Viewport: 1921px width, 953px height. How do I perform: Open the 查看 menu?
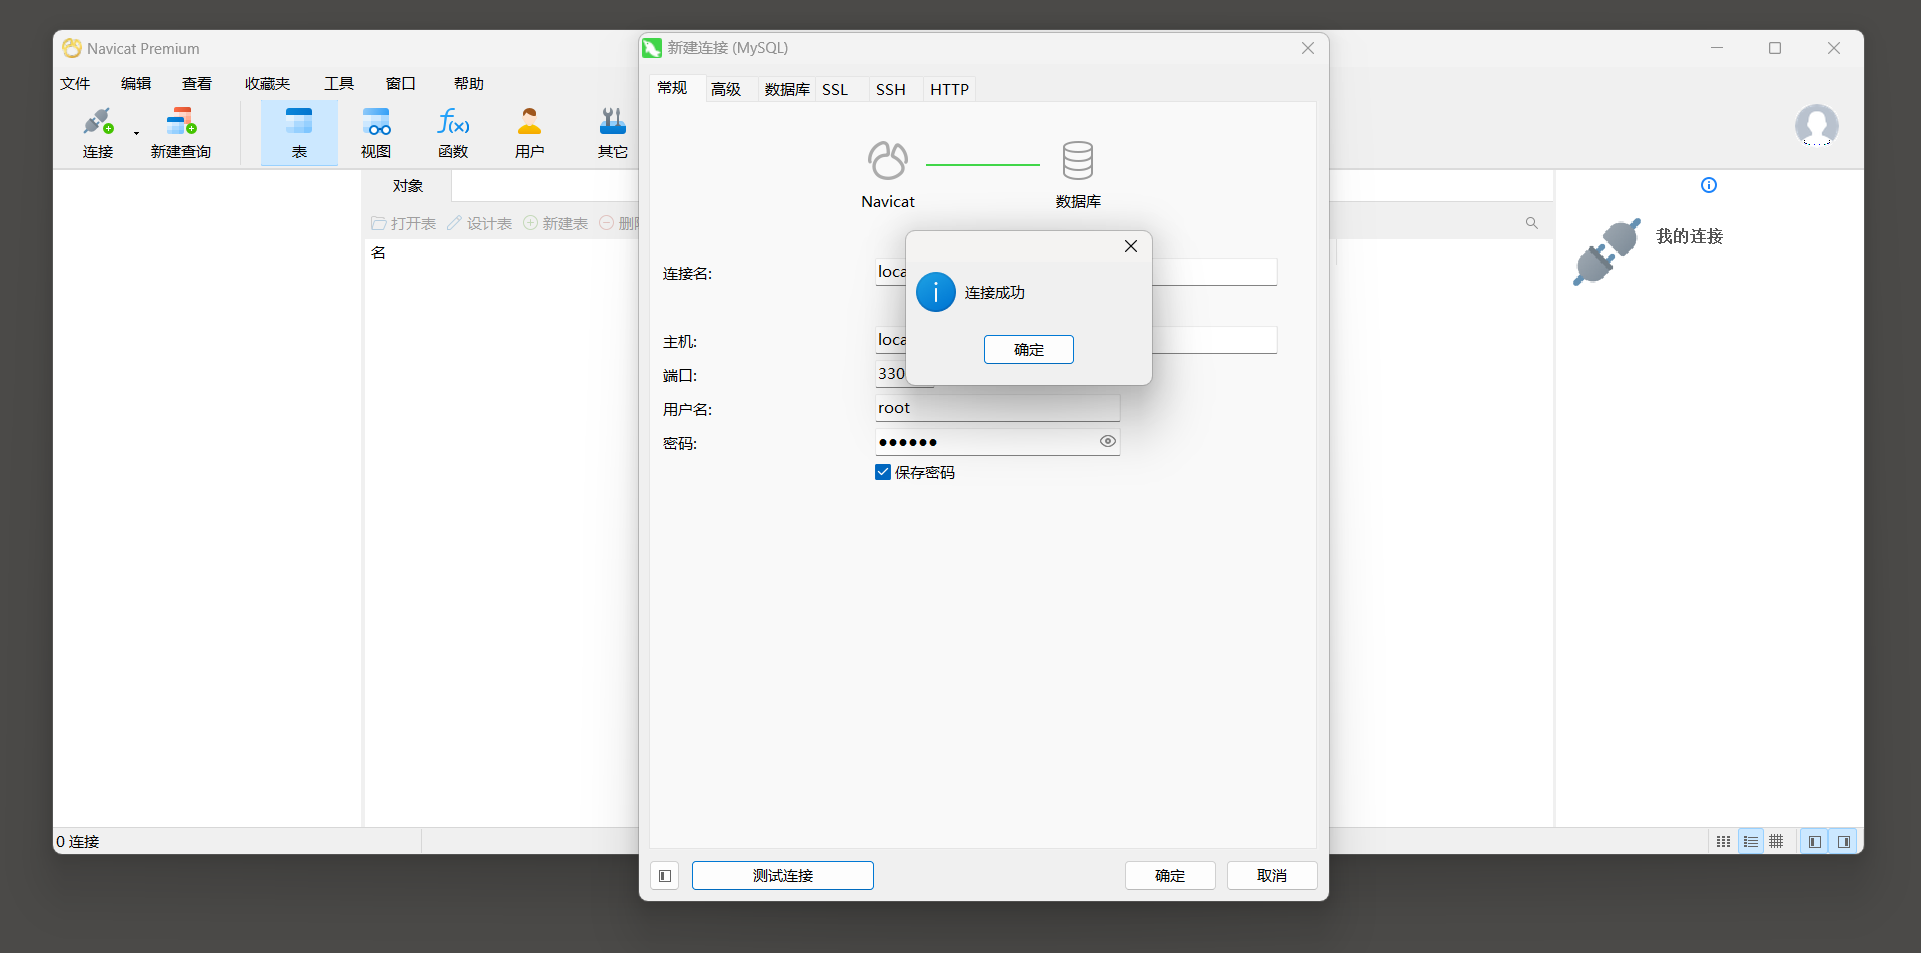tap(197, 84)
